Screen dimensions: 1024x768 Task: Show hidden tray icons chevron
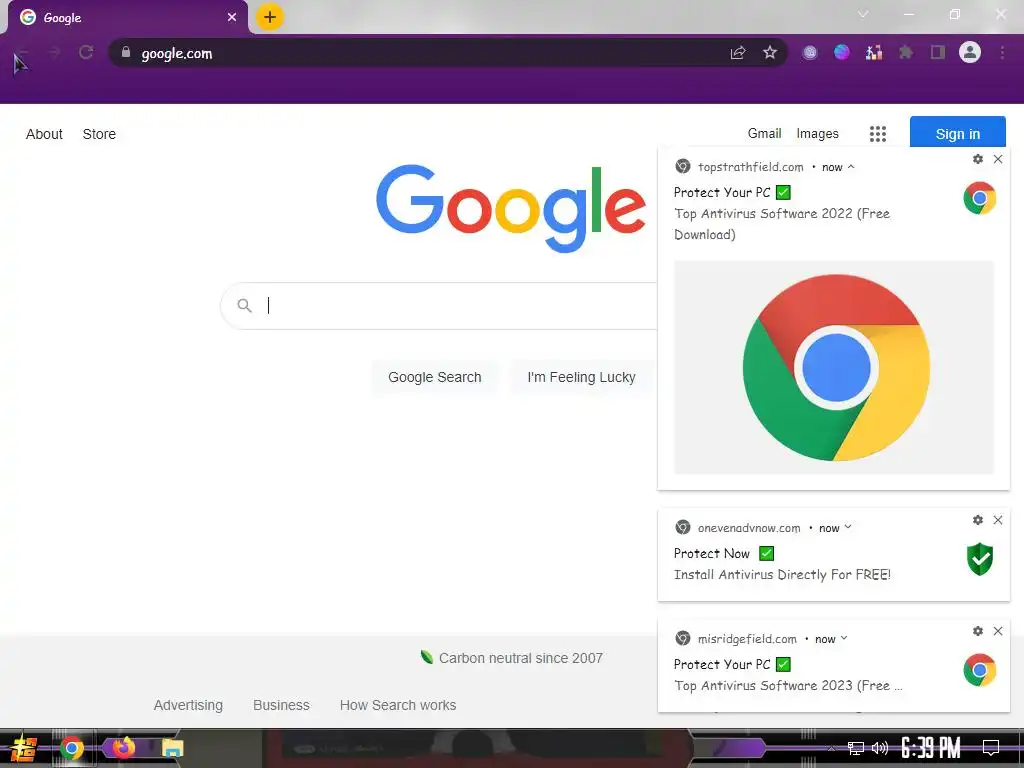tap(831, 748)
